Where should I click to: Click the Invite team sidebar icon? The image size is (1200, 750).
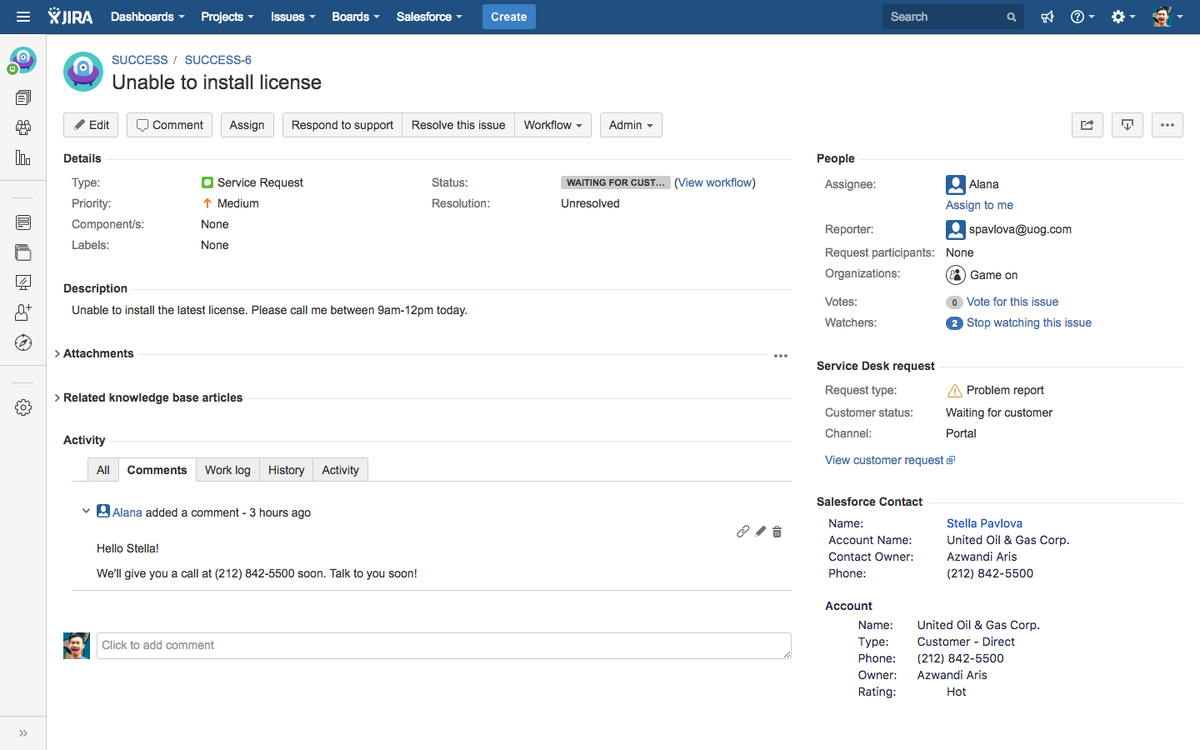click(x=23, y=312)
